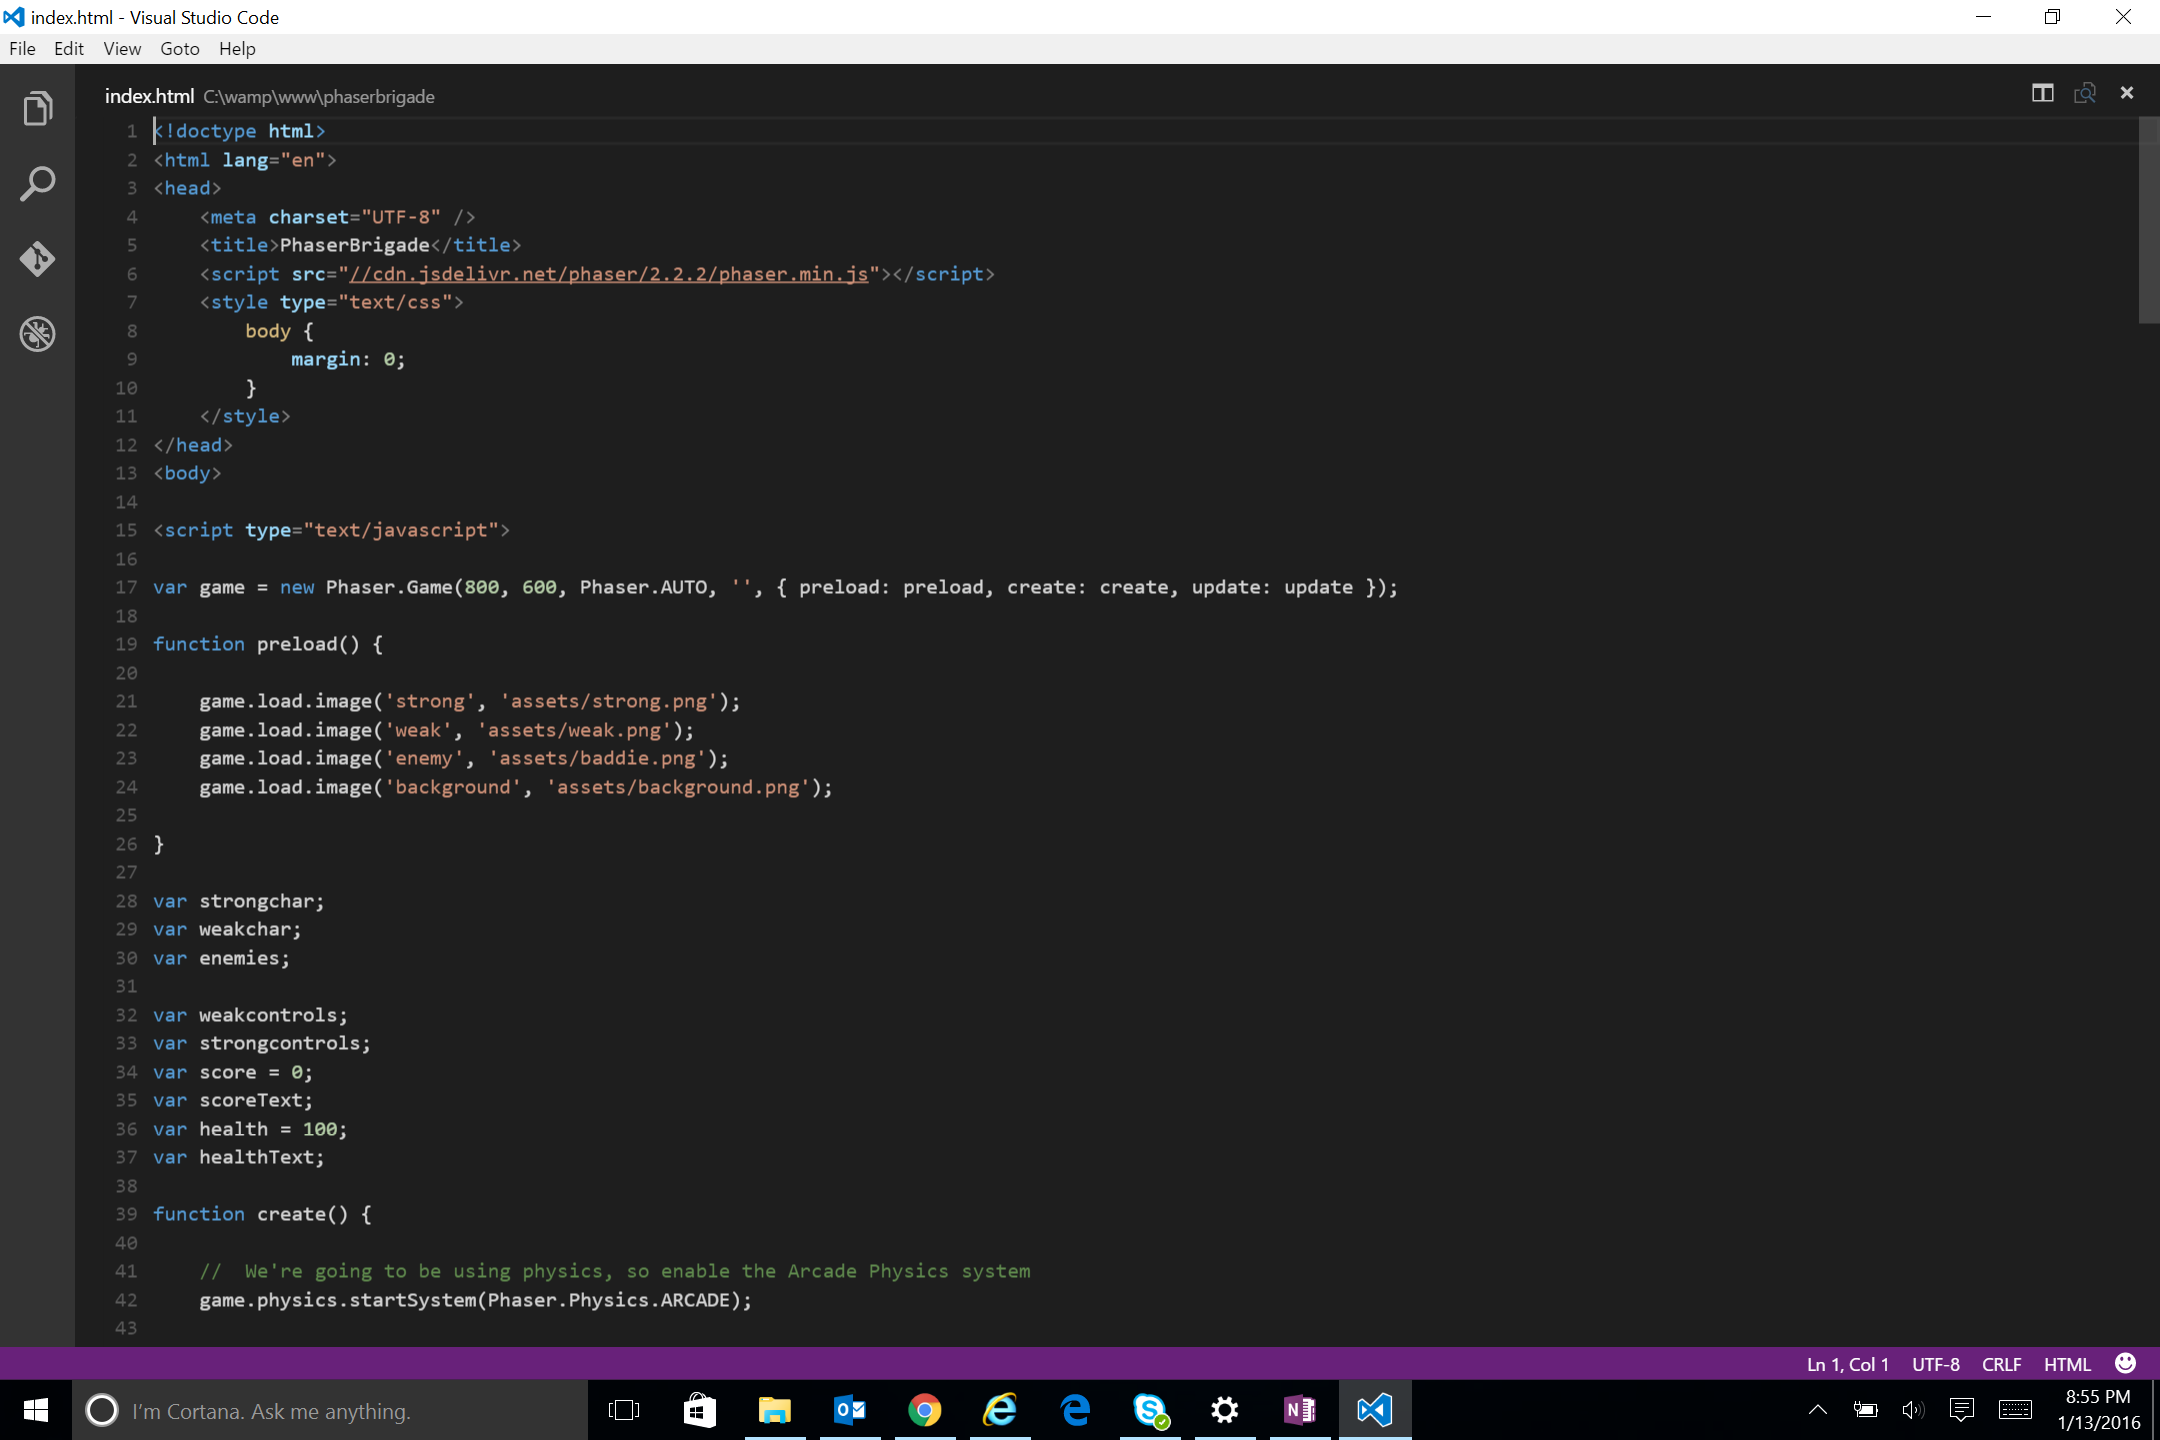Click 'Phaser.Game(800' constructor text
This screenshot has width=2160, height=1440.
tap(412, 587)
